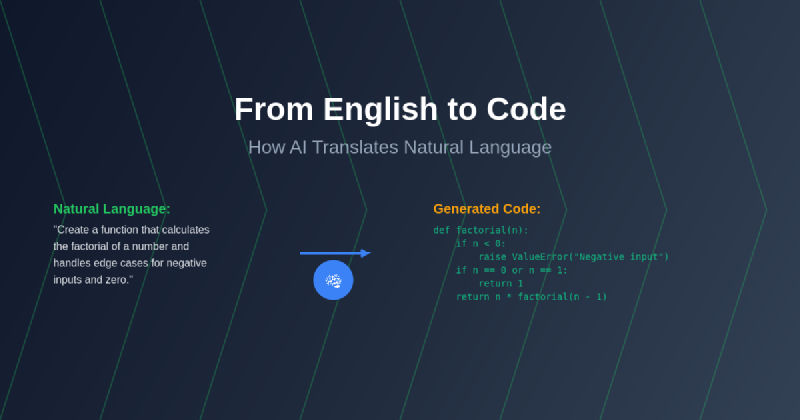Click the word "Translates" in the subtitle
The height and width of the screenshot is (420, 800).
(x=354, y=148)
